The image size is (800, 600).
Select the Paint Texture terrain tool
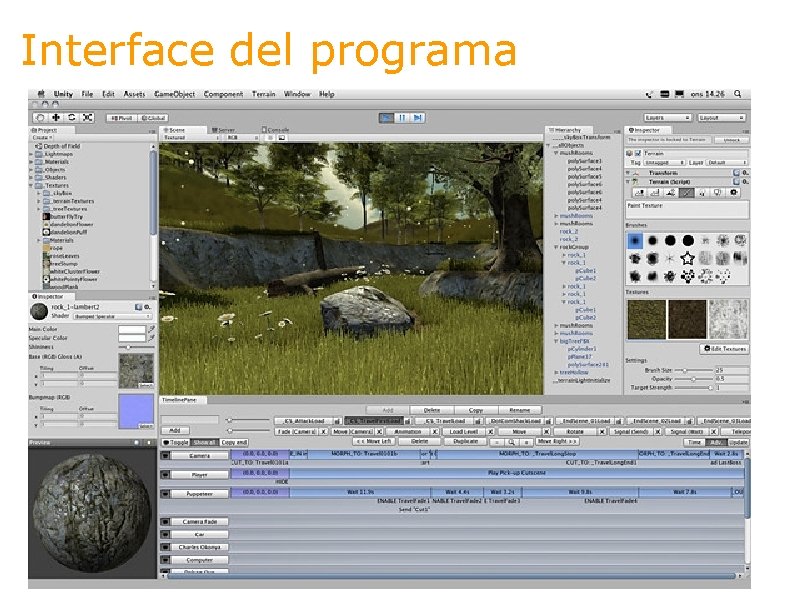coord(687,192)
